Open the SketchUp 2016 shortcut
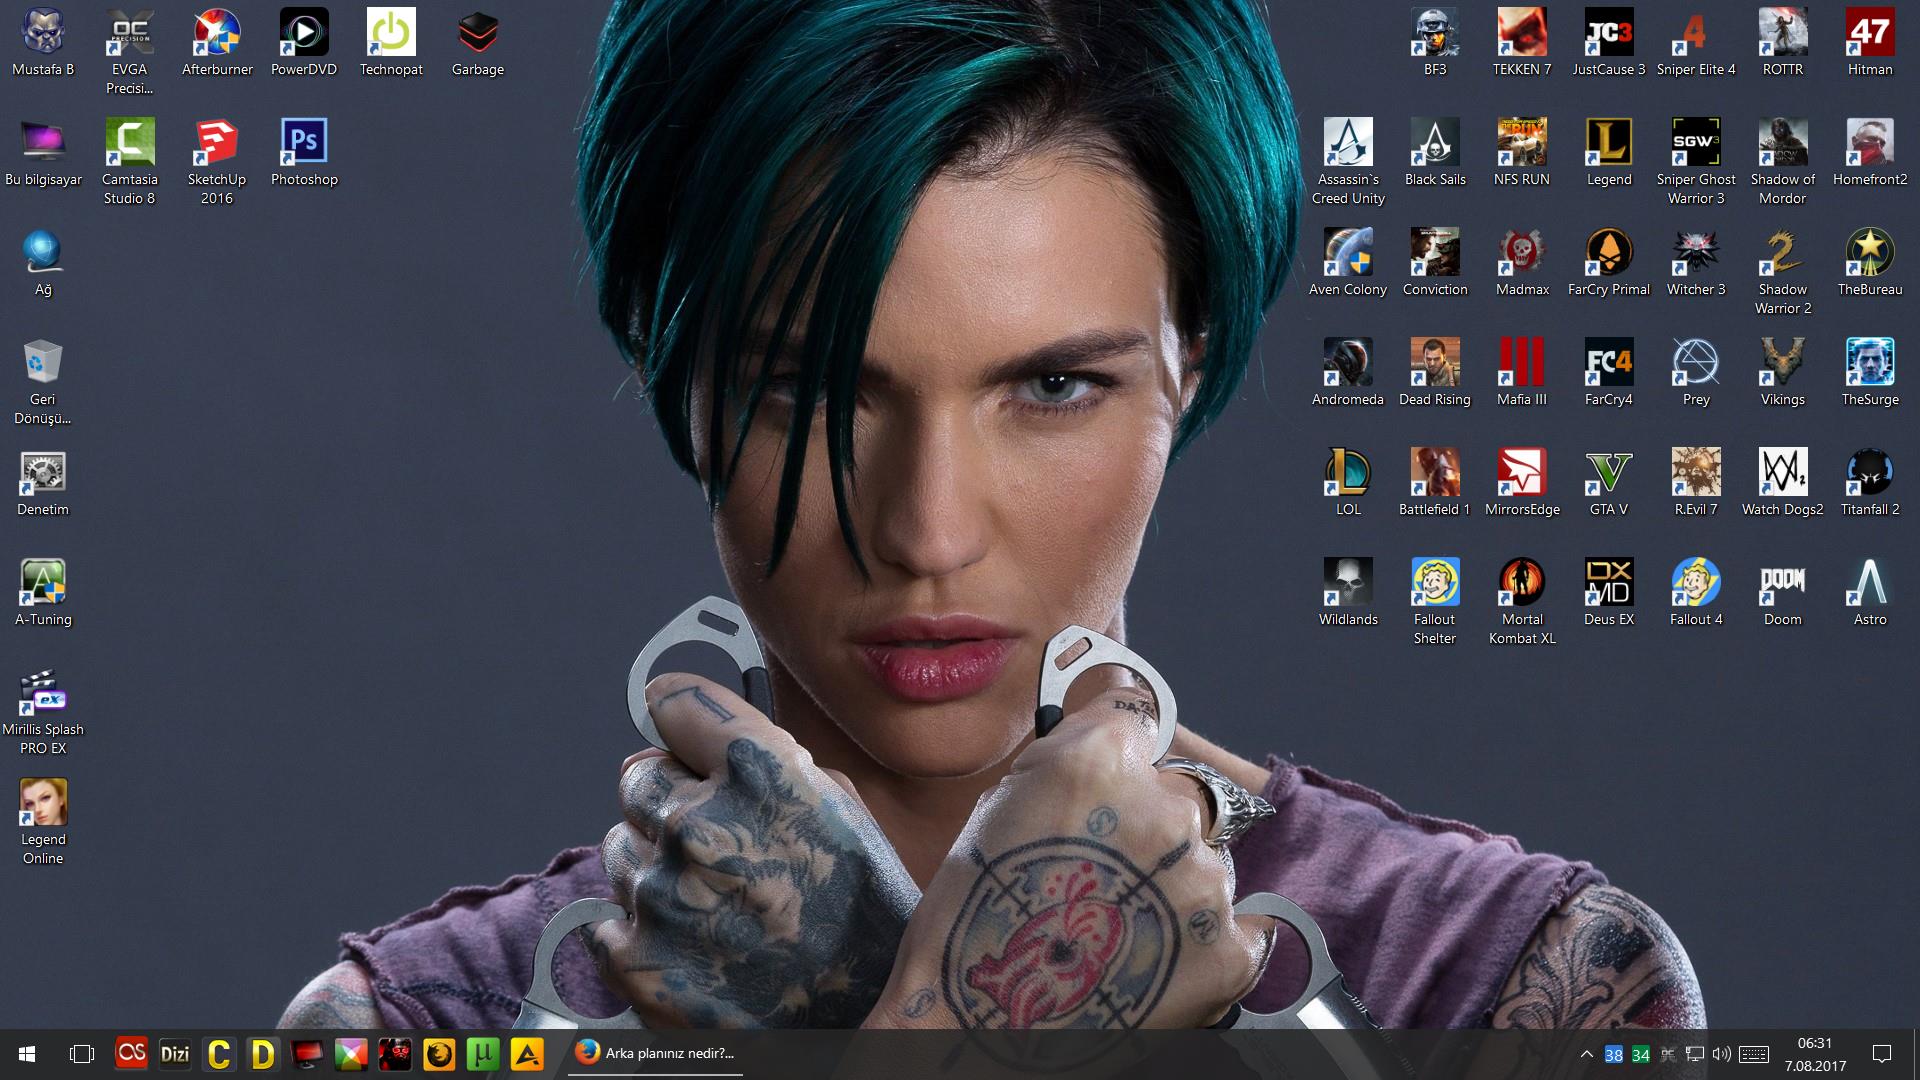Screen dimensions: 1920x1080 216,143
